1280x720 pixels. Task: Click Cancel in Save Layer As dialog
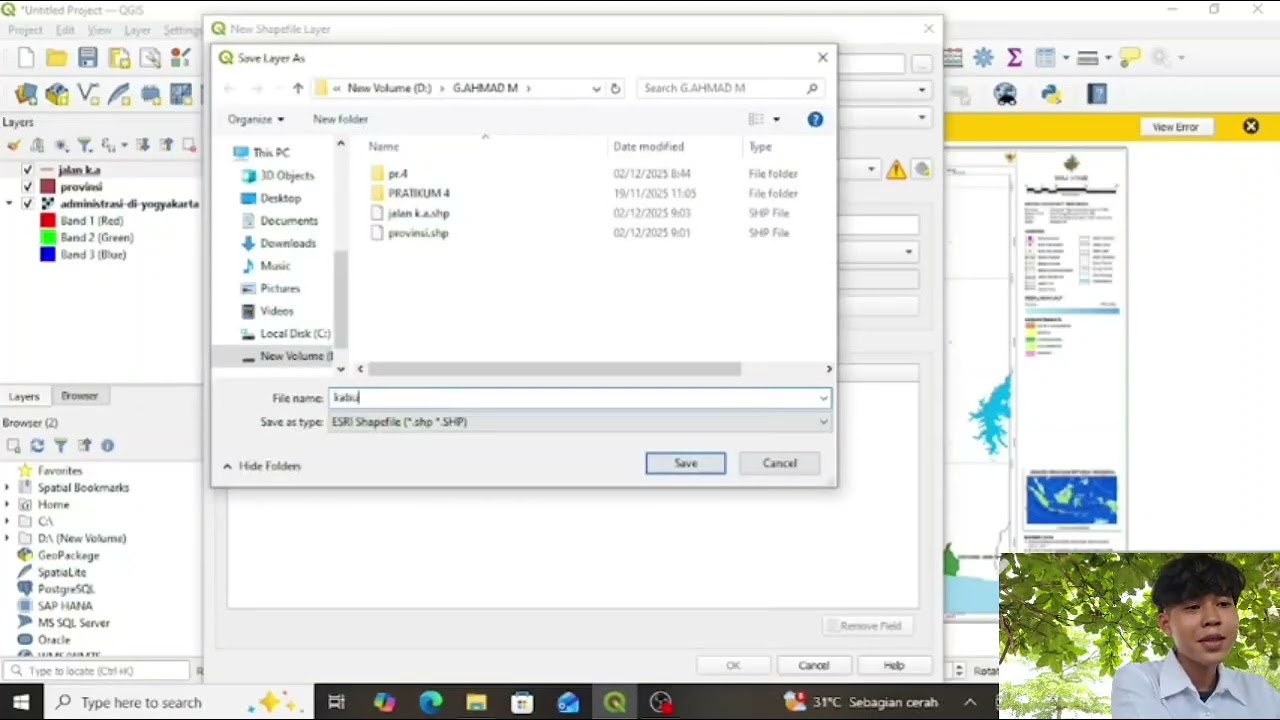pyautogui.click(x=779, y=463)
